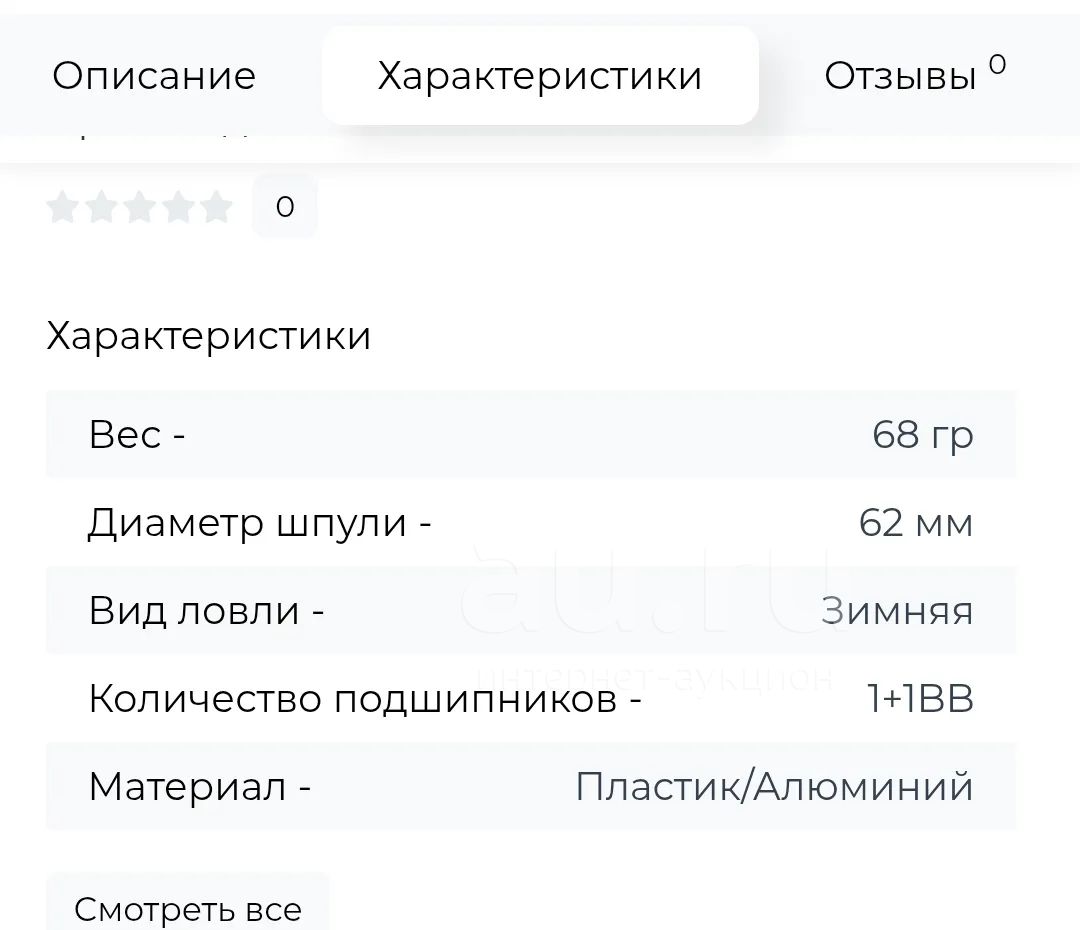Click the fourth rating star
Screen dimensions: 1080x930
coord(178,207)
